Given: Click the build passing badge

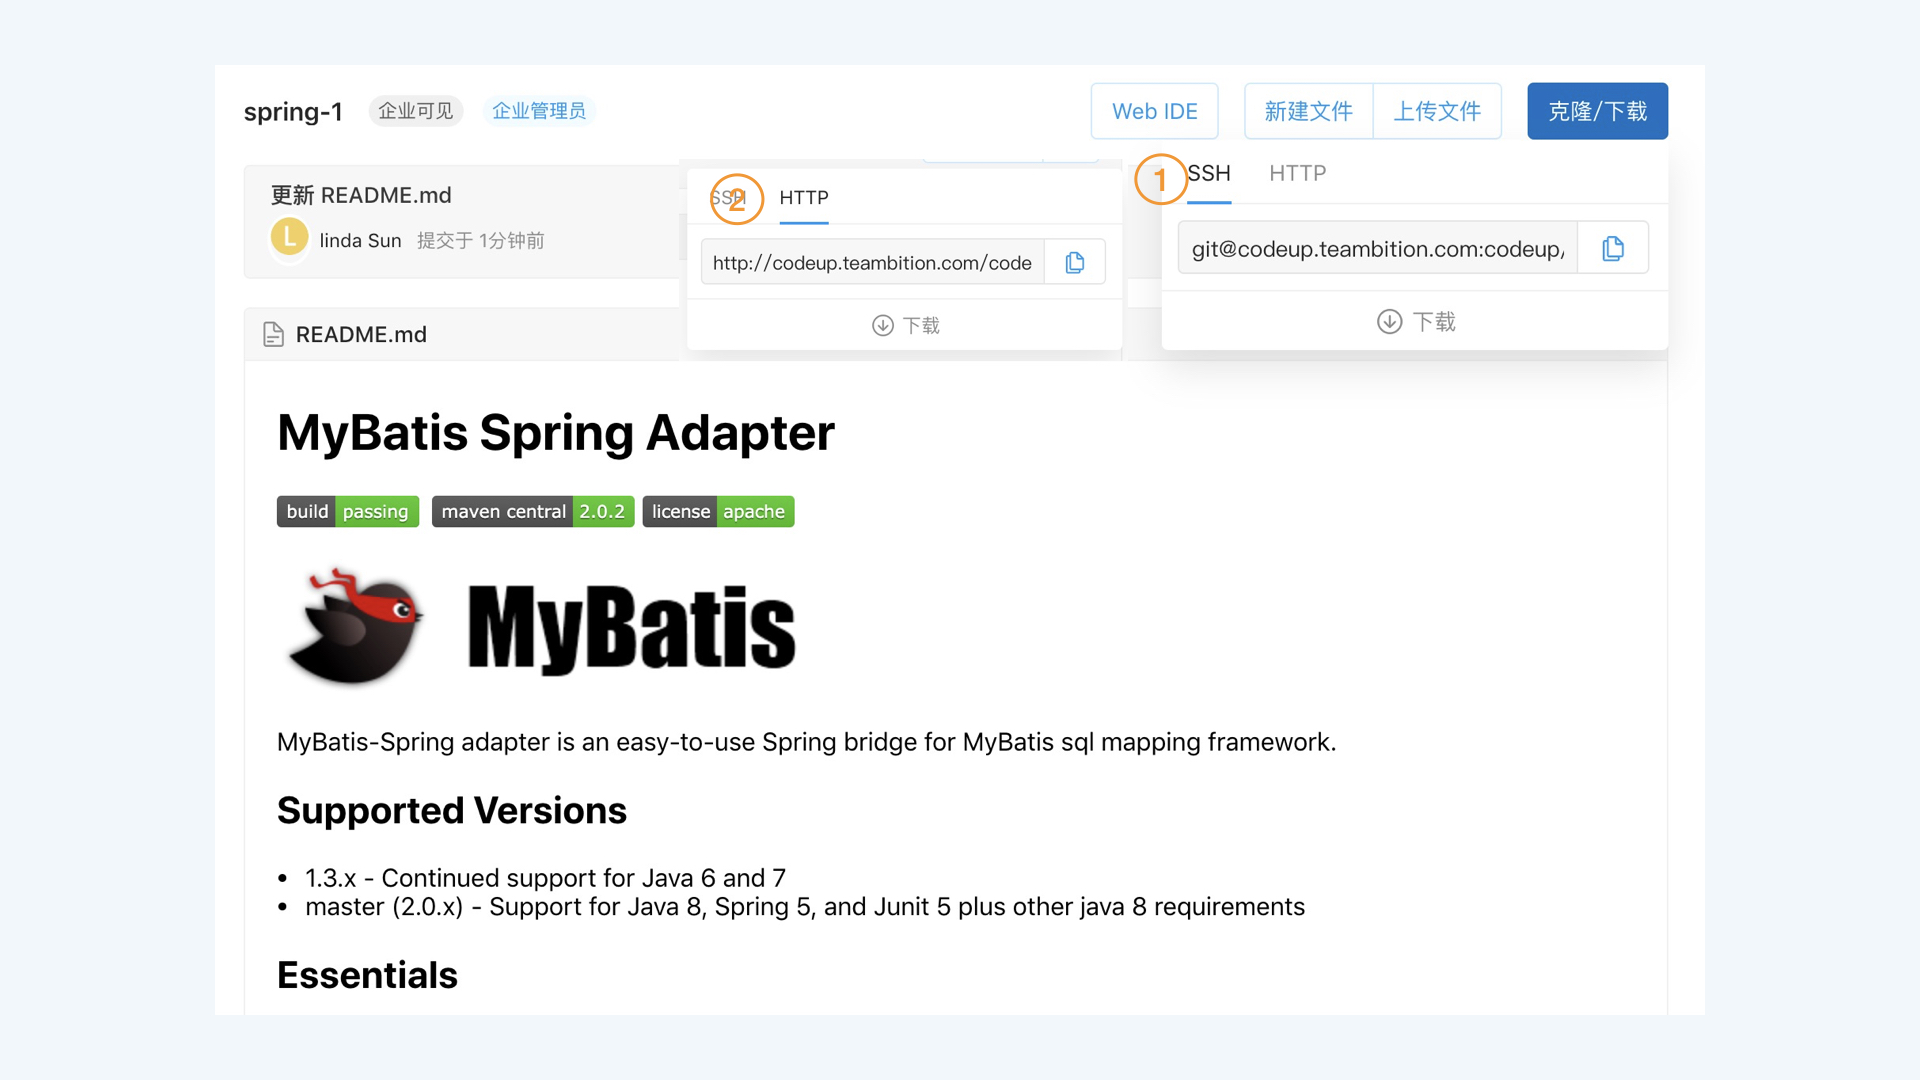Looking at the screenshot, I should pos(348,511).
